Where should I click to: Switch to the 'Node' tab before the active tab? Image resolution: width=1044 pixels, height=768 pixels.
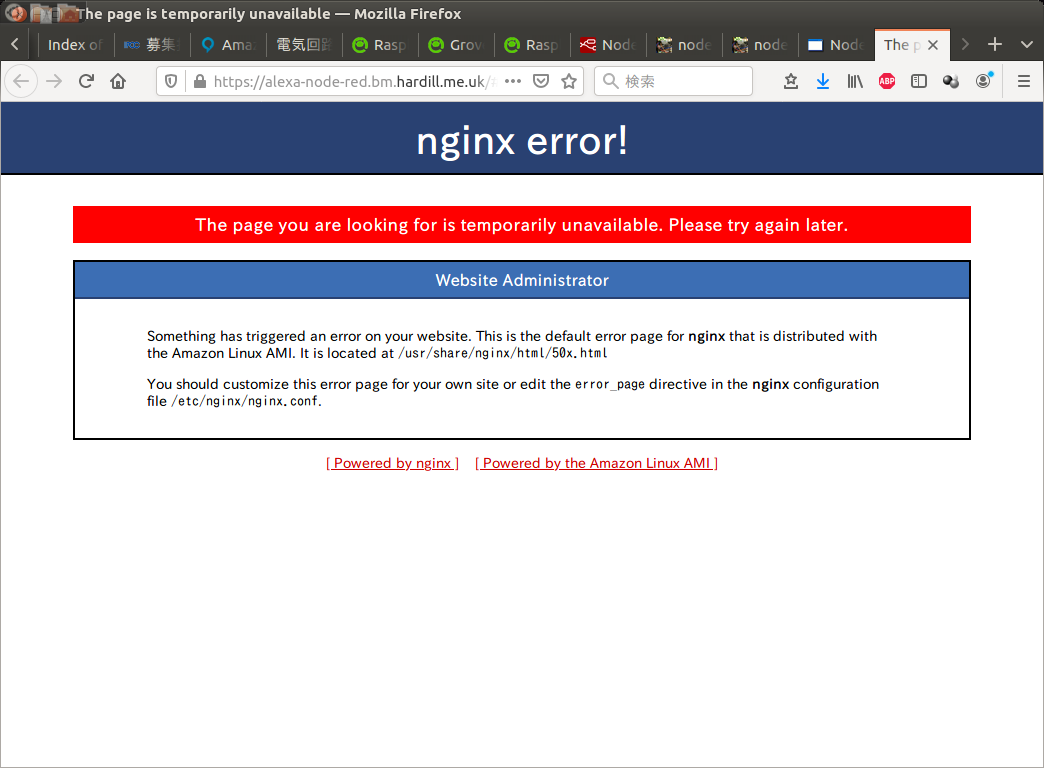click(x=836, y=45)
